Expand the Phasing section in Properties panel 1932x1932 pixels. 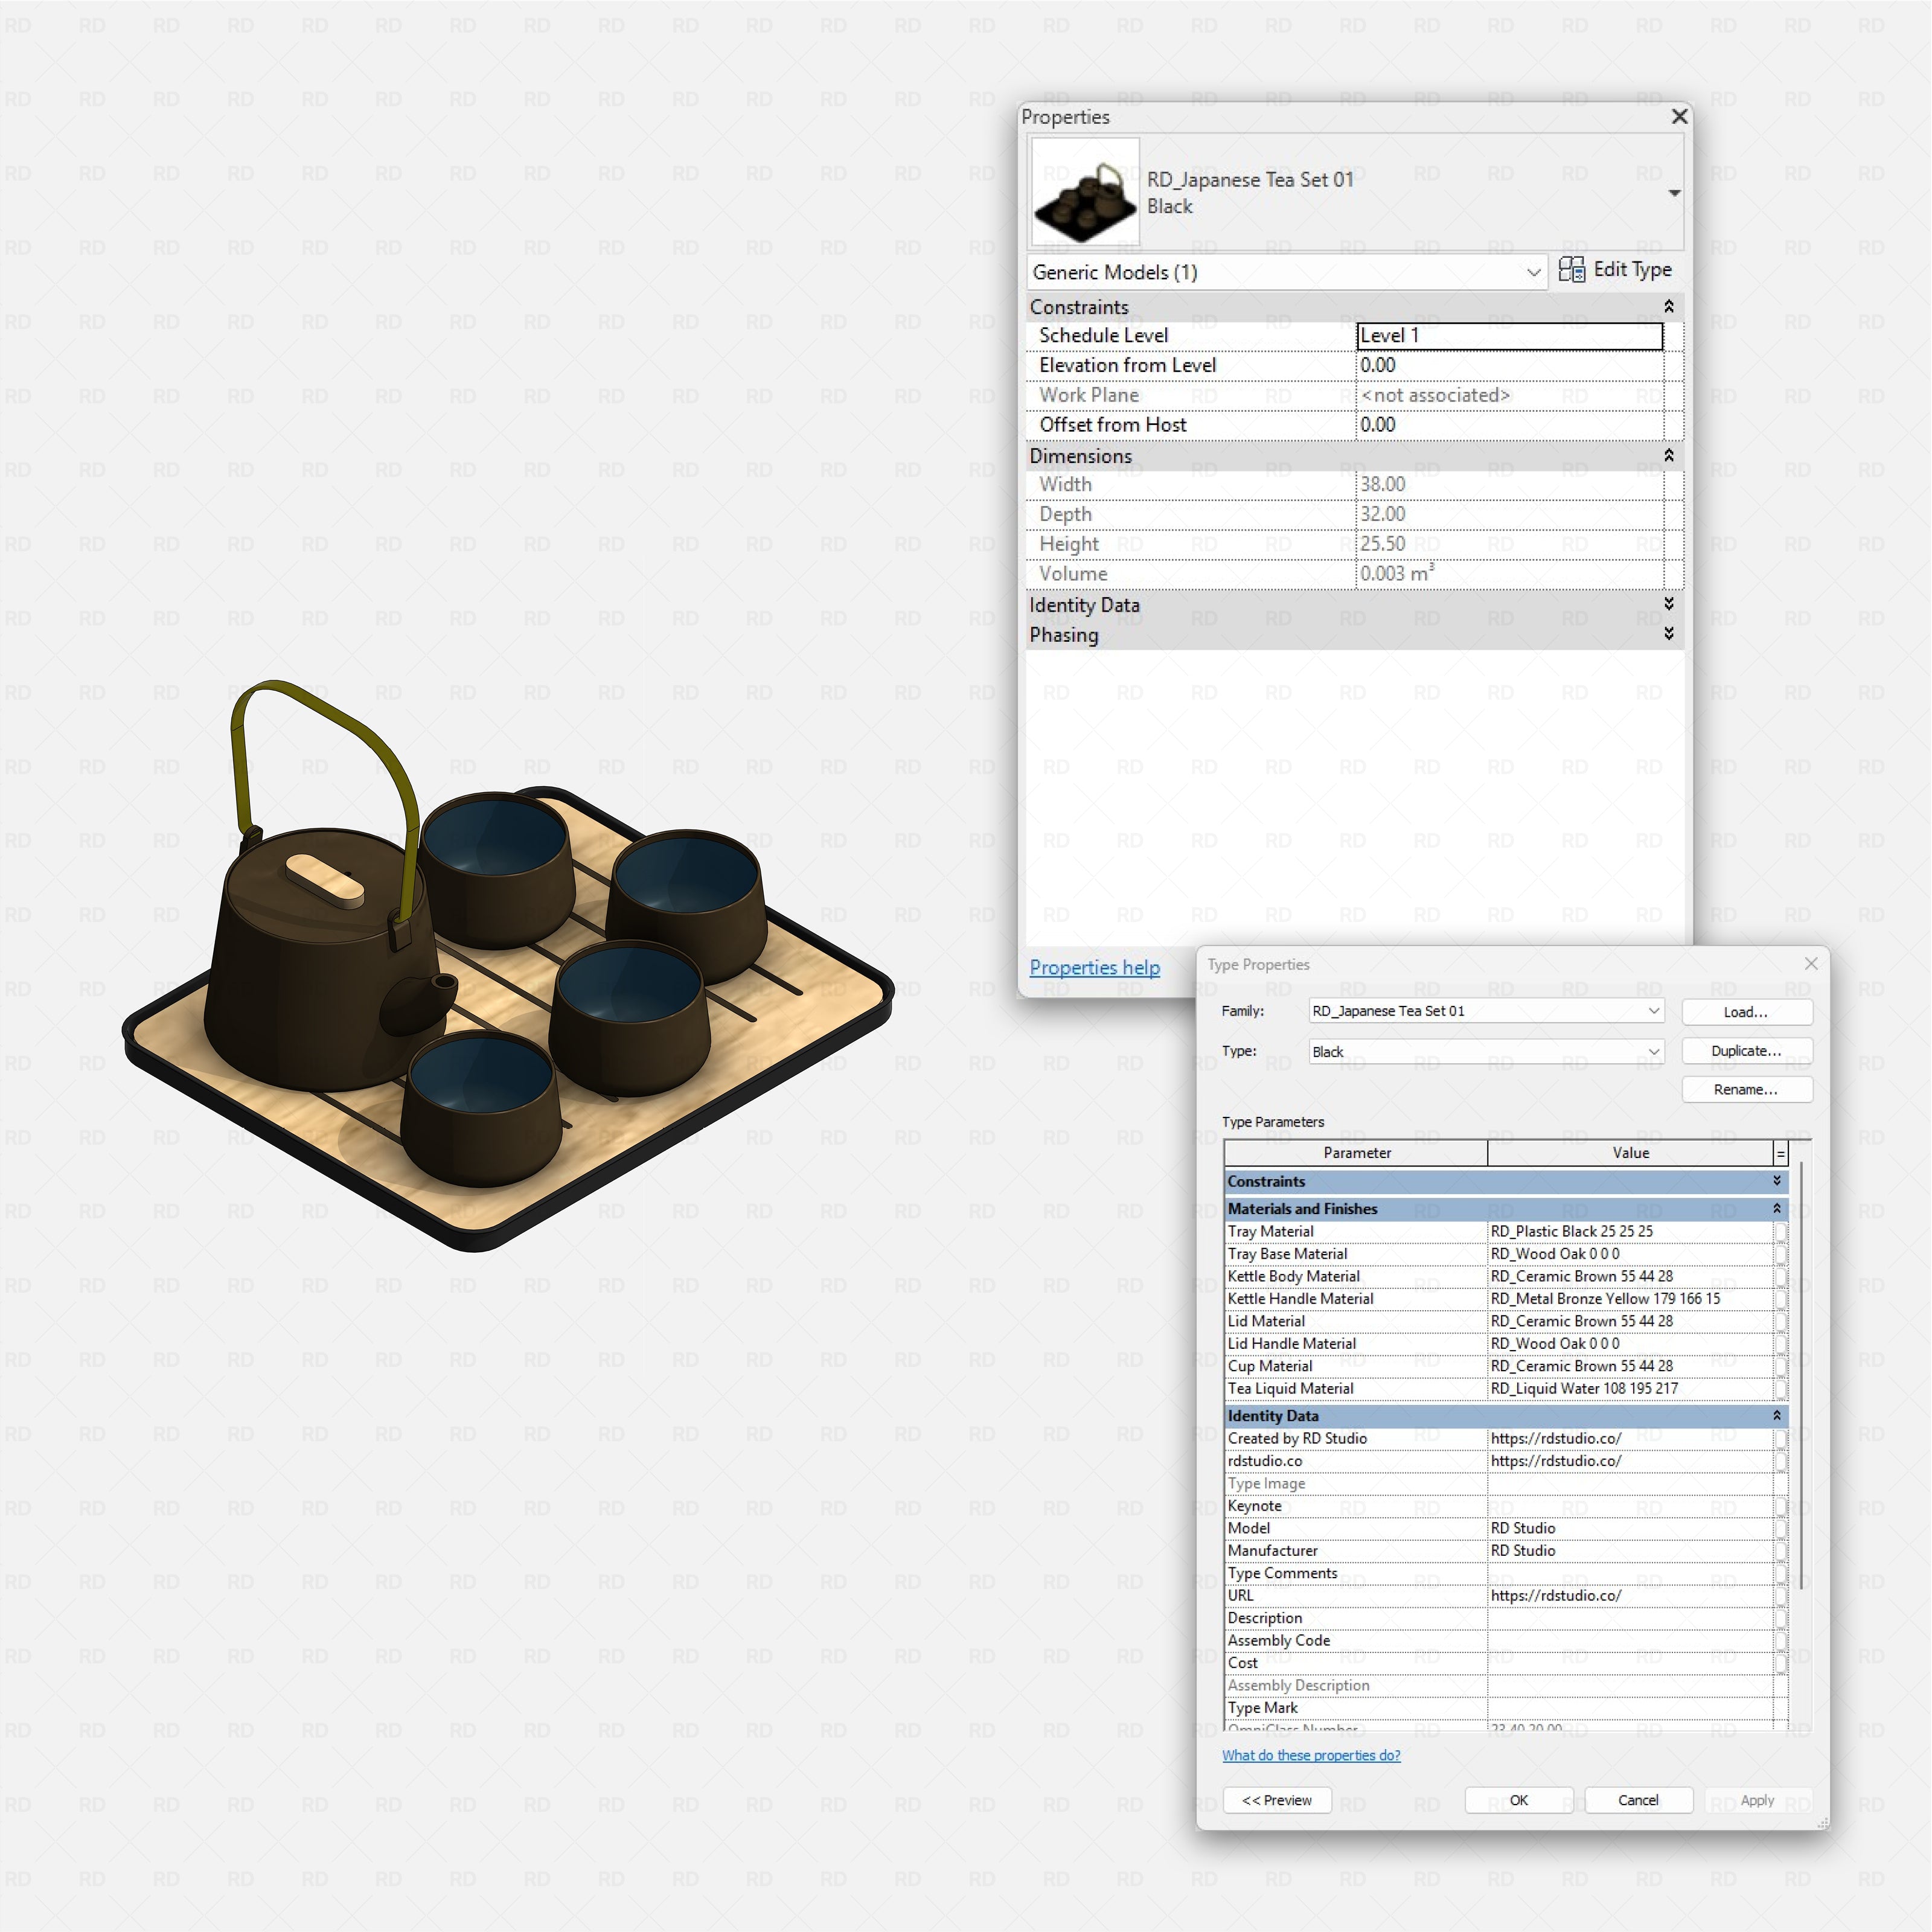[1668, 634]
